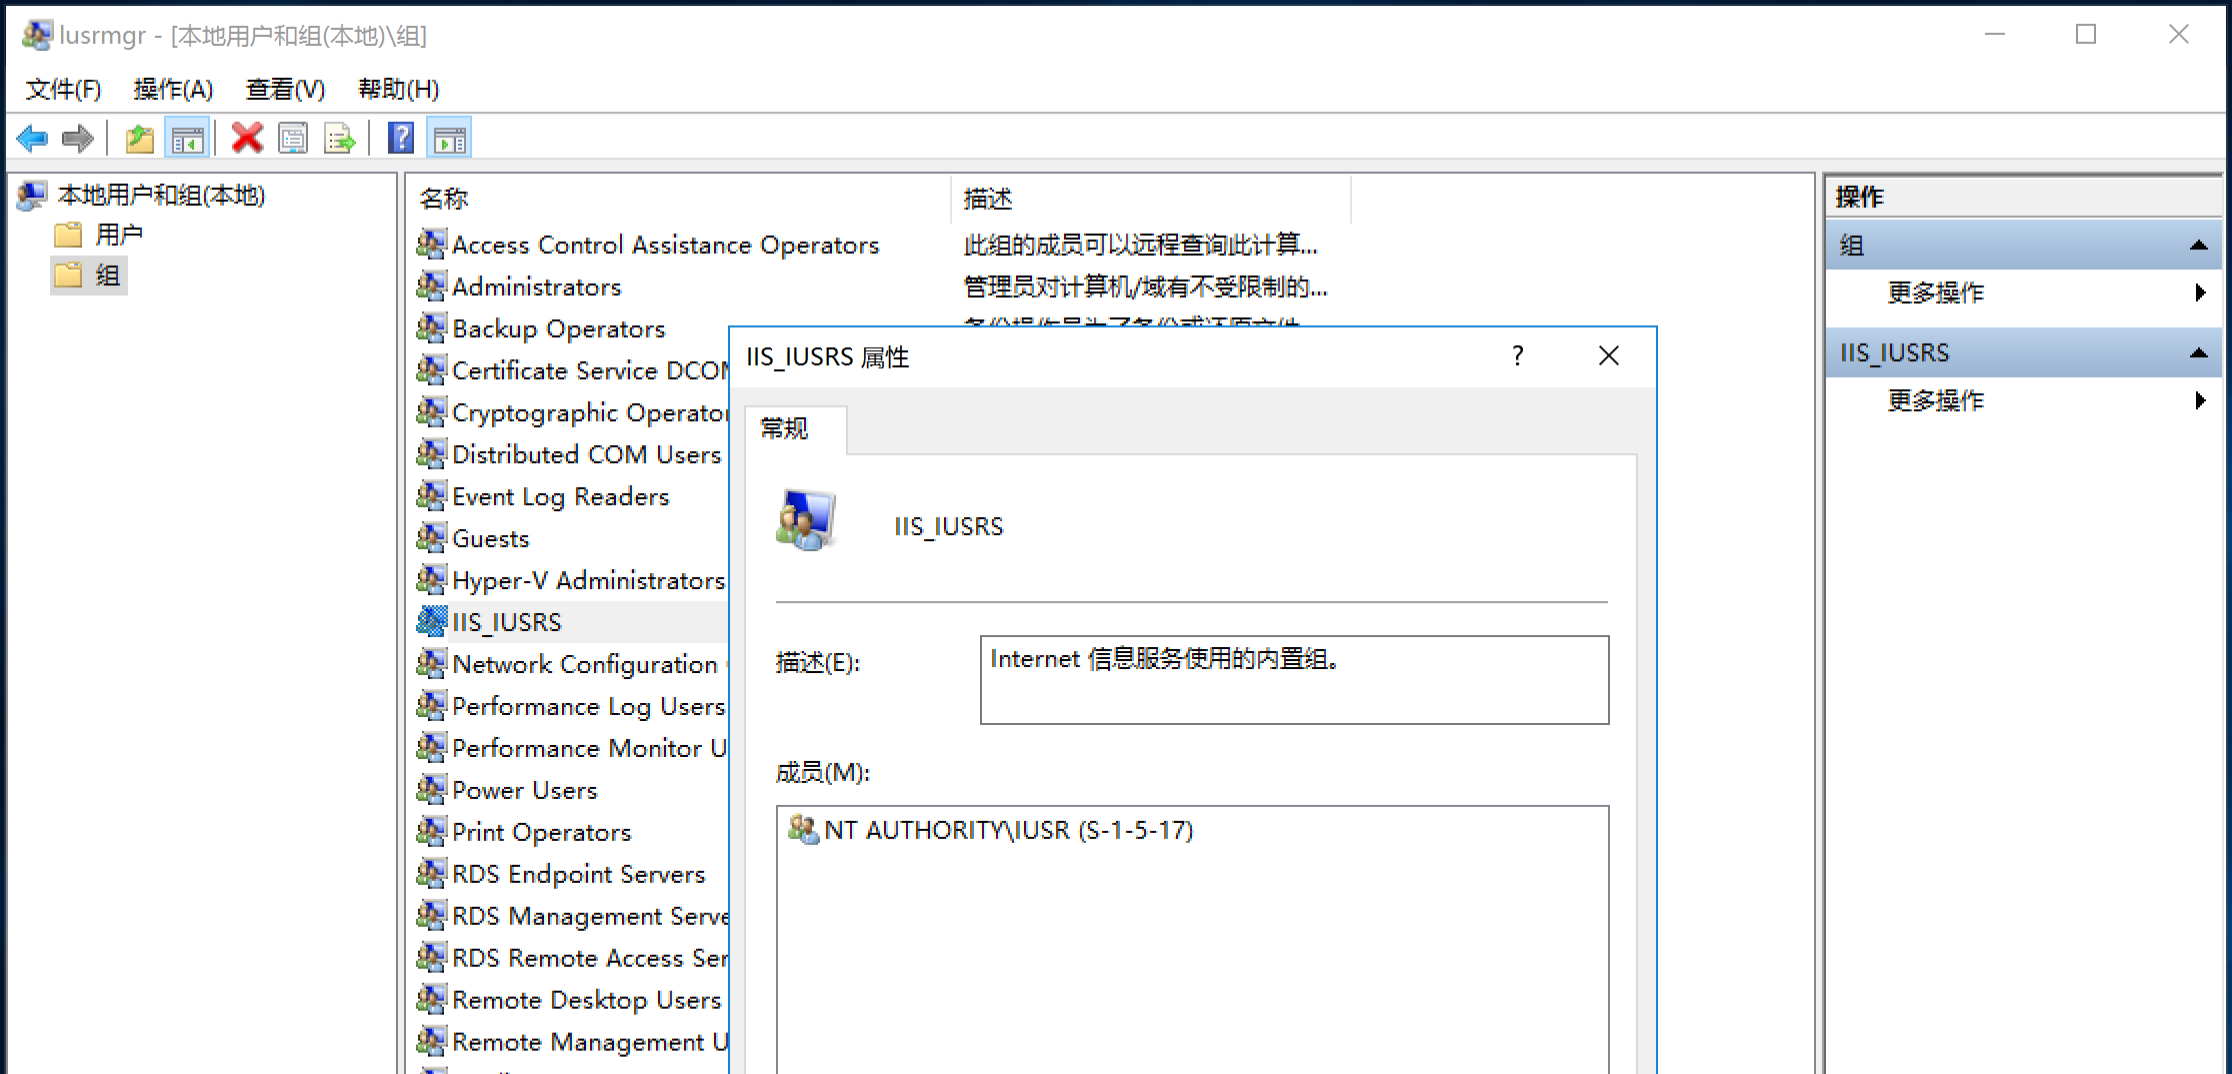Screen dimensions: 2232x1074
Task: Collapse the IIS_IUSRS actions section
Action: pyautogui.click(x=2198, y=353)
